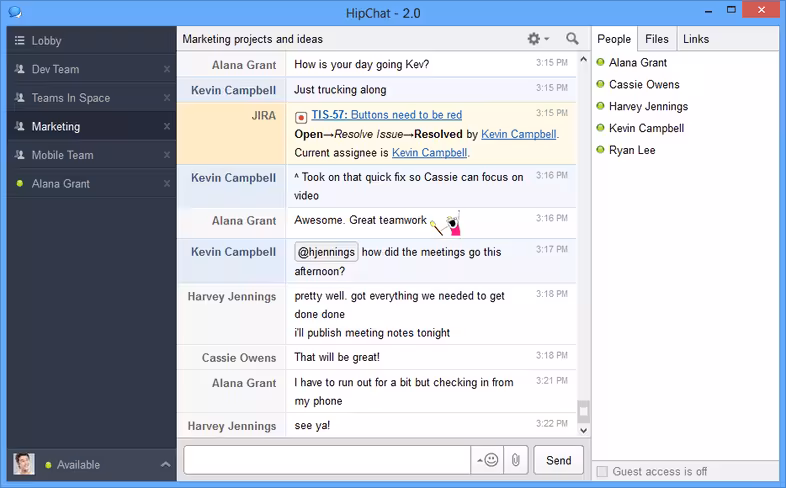The width and height of the screenshot is (786, 488).
Task: Close the Teams In Space room
Action: 167,98
